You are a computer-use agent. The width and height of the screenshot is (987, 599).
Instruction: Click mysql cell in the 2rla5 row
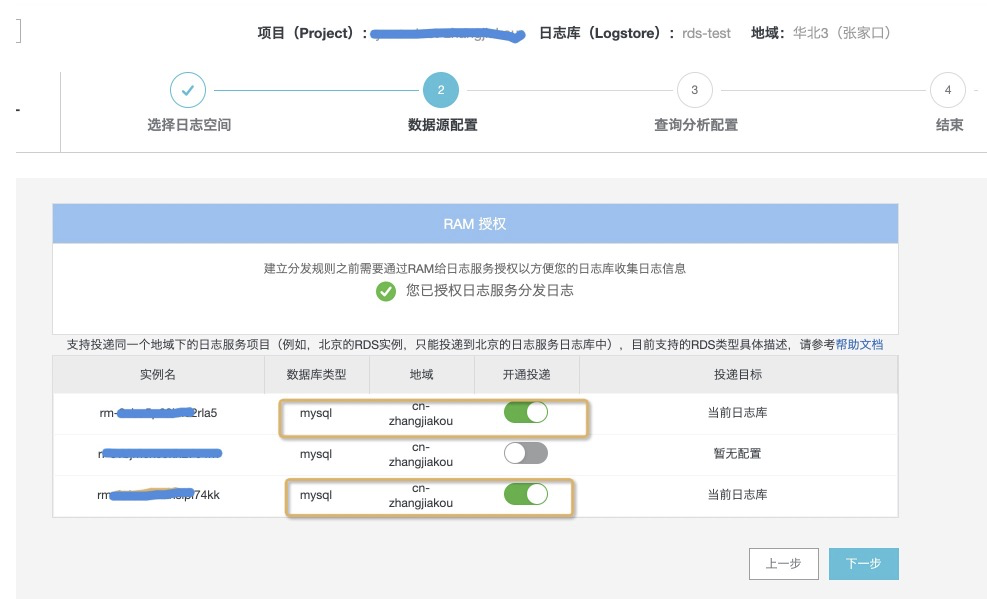315,413
